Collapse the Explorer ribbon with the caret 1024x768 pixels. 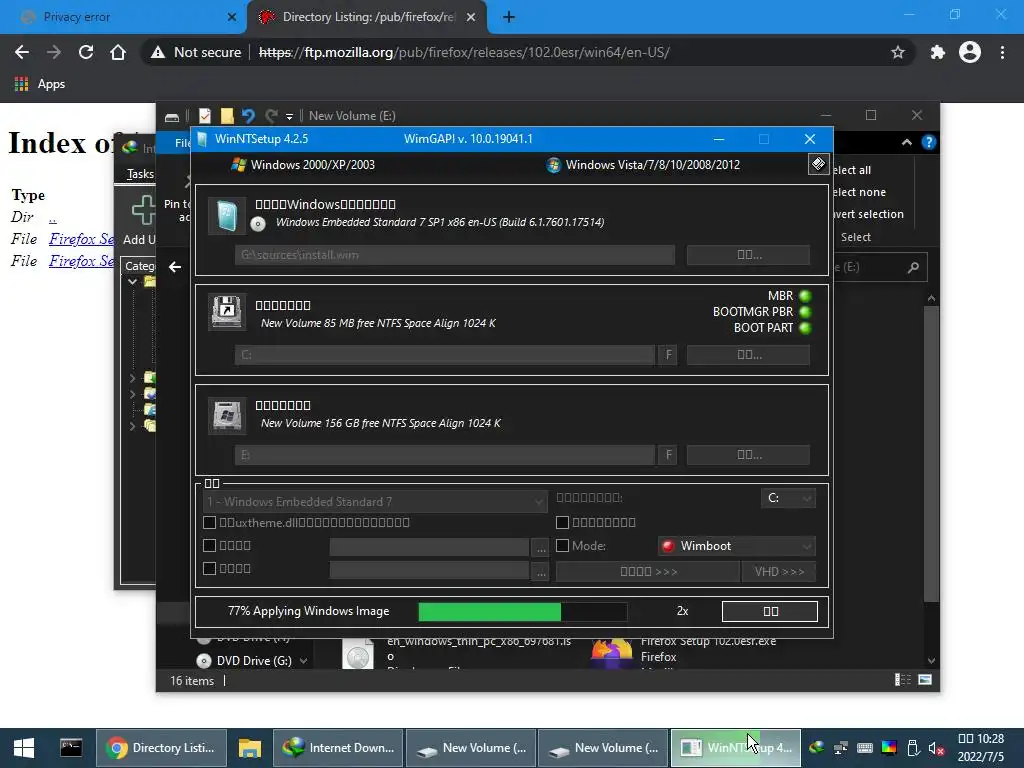[906, 142]
